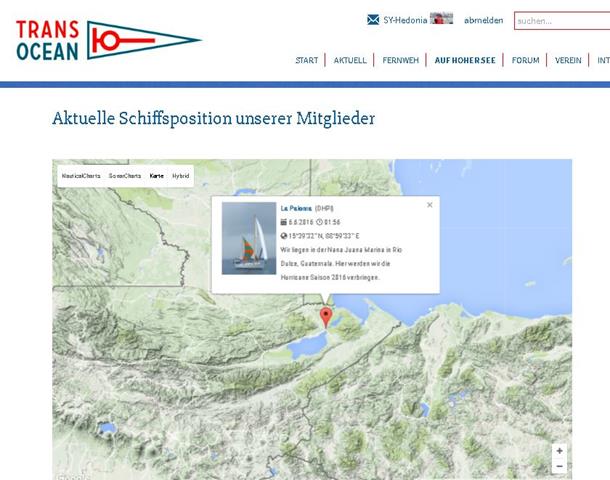Open the La Paloma ship link

[297, 207]
